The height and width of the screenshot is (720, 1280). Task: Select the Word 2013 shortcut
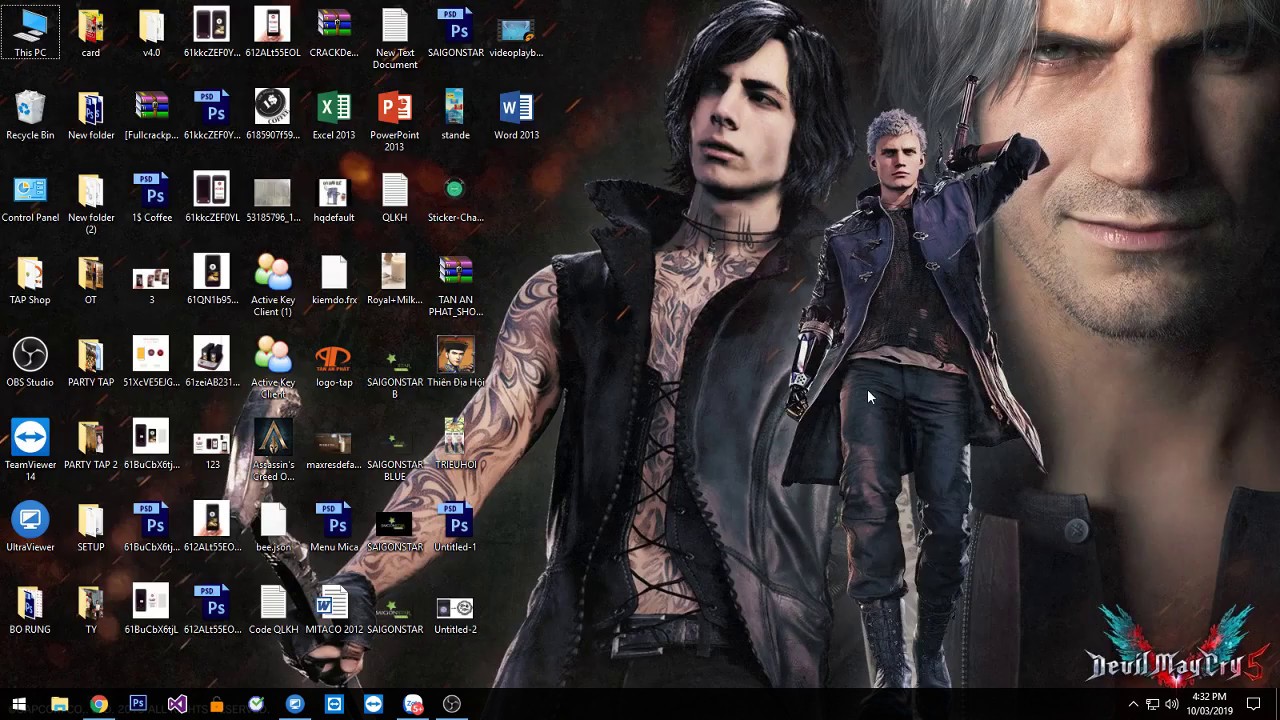[x=516, y=116]
